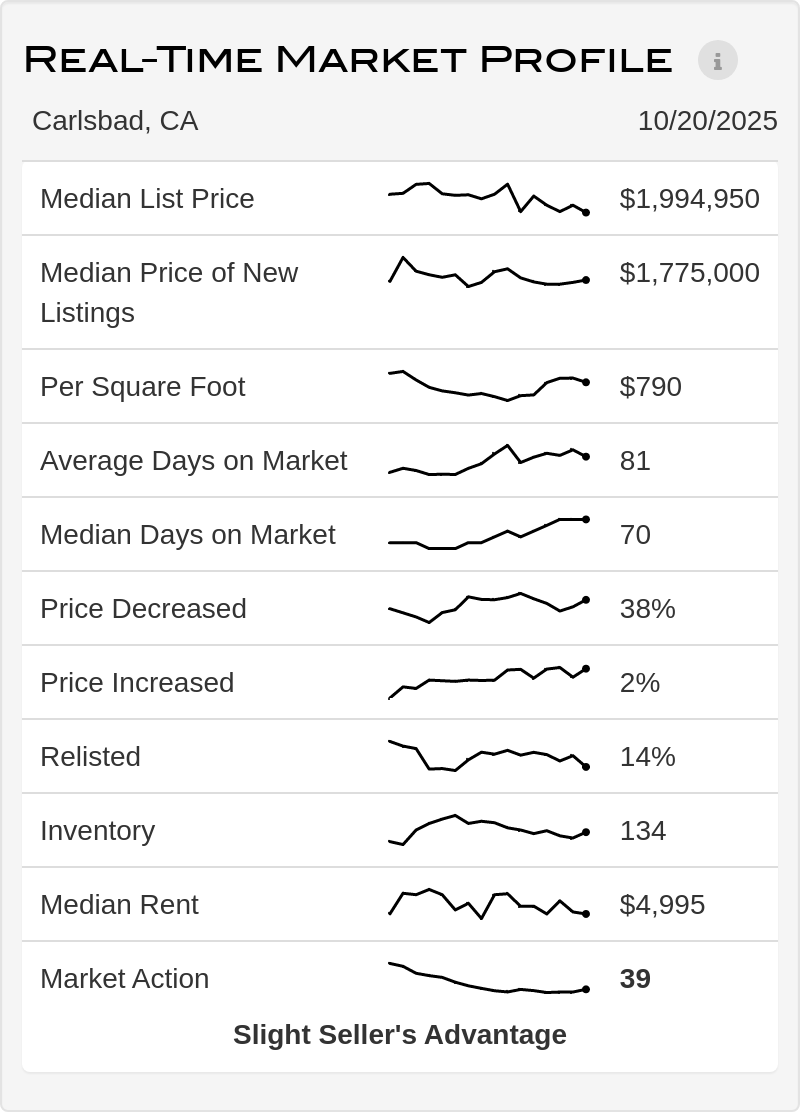The height and width of the screenshot is (1112, 800).
Task: Click the 10/20/2025 date label
Action: 707,121
